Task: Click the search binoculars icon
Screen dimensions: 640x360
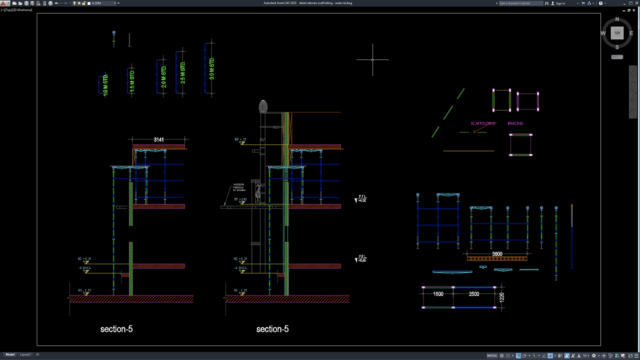Action: point(547,3)
